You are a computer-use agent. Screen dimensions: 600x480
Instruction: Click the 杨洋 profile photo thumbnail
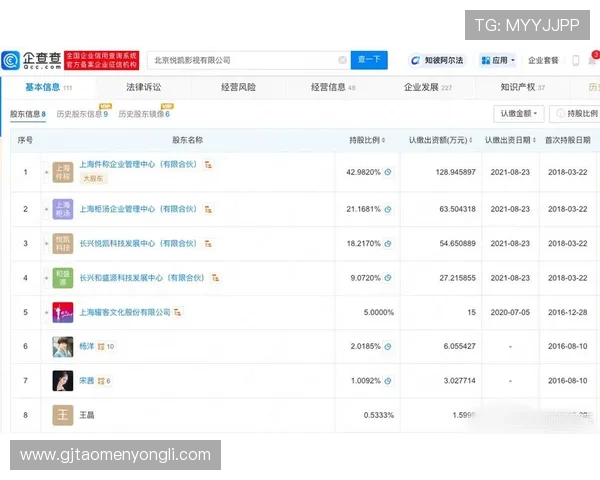(x=63, y=347)
